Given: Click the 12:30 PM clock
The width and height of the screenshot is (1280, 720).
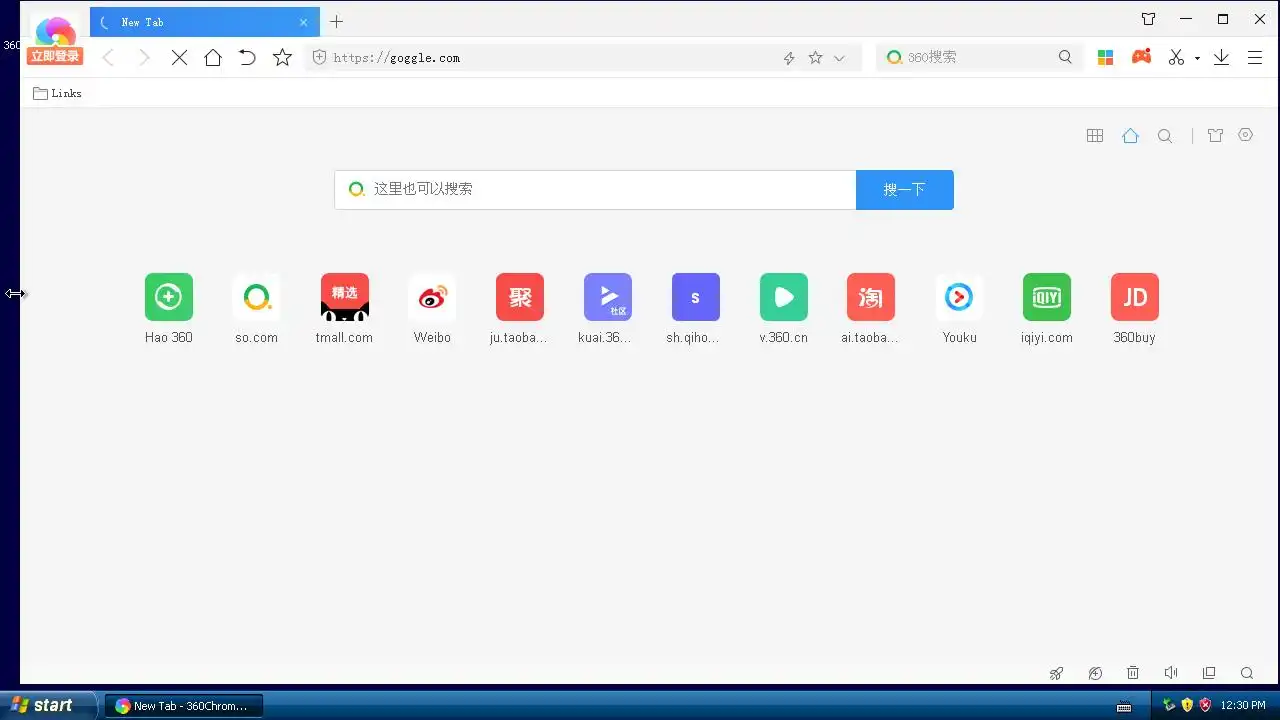Looking at the screenshot, I should click(1243, 706).
